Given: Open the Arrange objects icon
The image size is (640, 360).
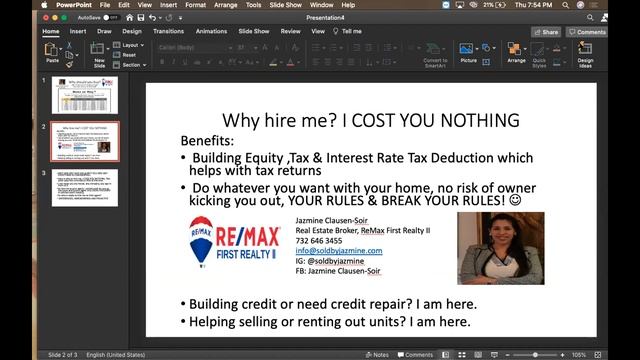Looking at the screenshot, I should 514,49.
